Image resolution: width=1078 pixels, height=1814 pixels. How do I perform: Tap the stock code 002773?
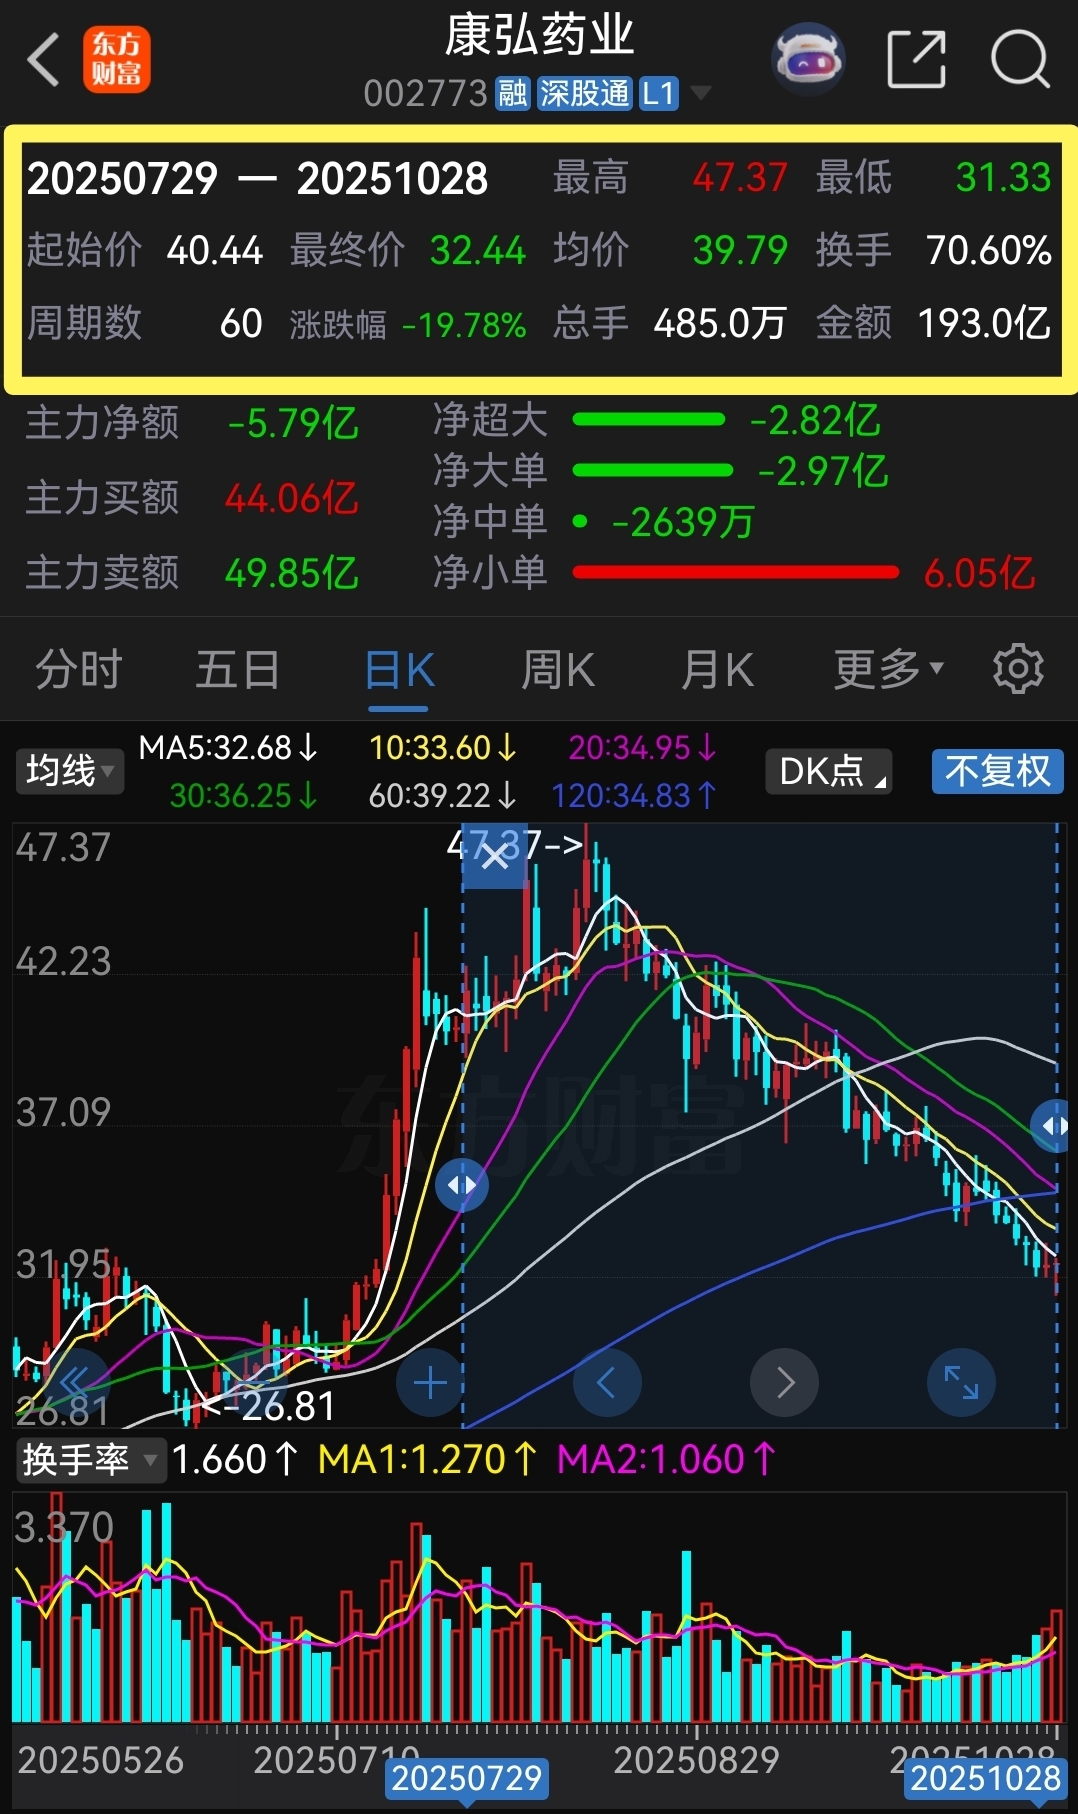[425, 94]
